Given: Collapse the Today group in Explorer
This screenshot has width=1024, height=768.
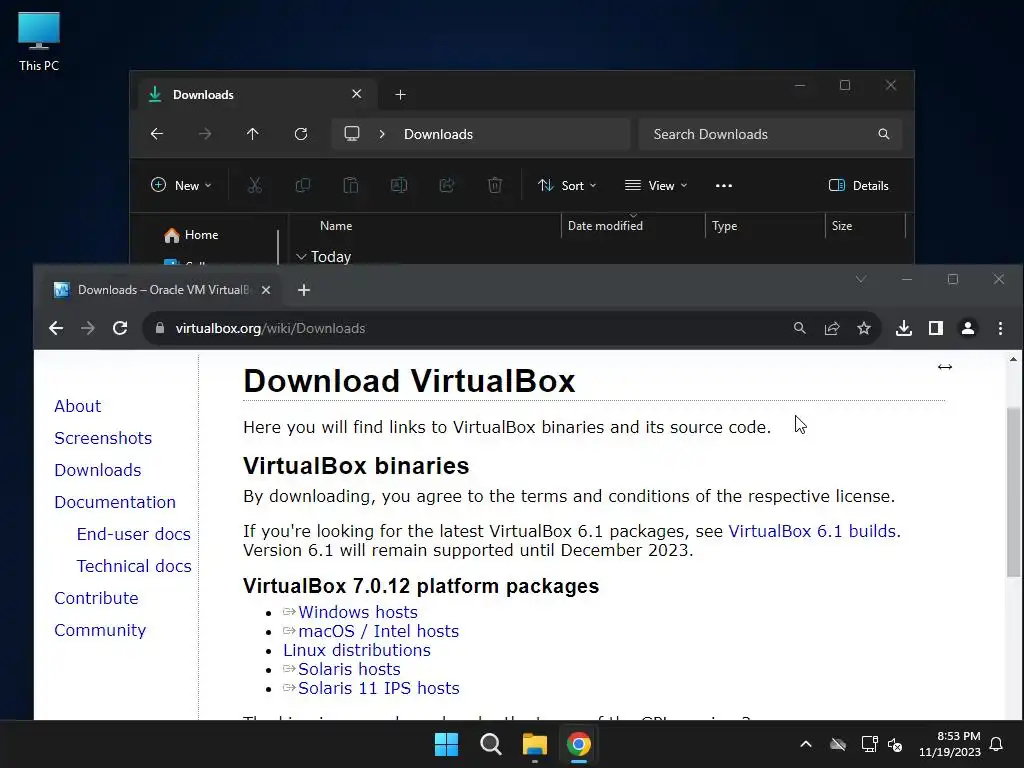Looking at the screenshot, I should coord(301,257).
